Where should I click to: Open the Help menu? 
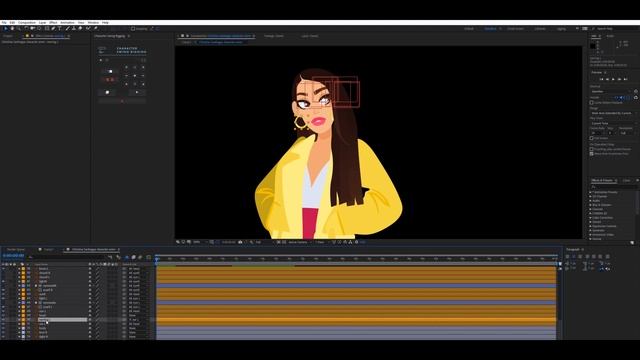(x=105, y=23)
